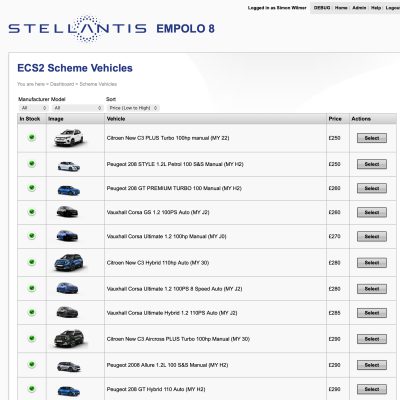Select the Vauxhall Corsa GS 1.2 Auto
The height and width of the screenshot is (400, 400).
(372, 212)
